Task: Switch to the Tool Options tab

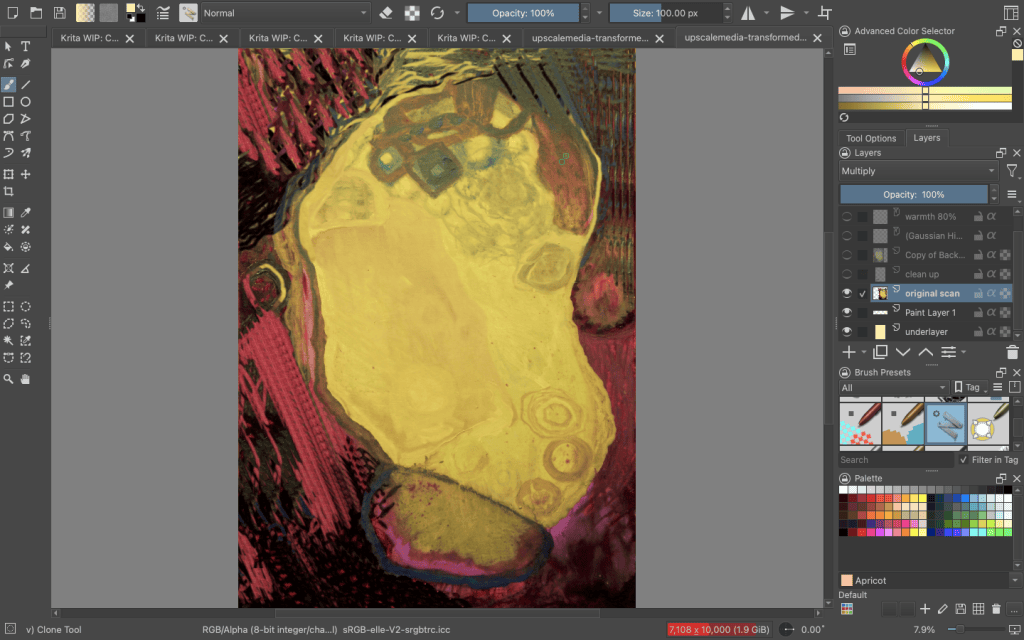Action: (871, 138)
